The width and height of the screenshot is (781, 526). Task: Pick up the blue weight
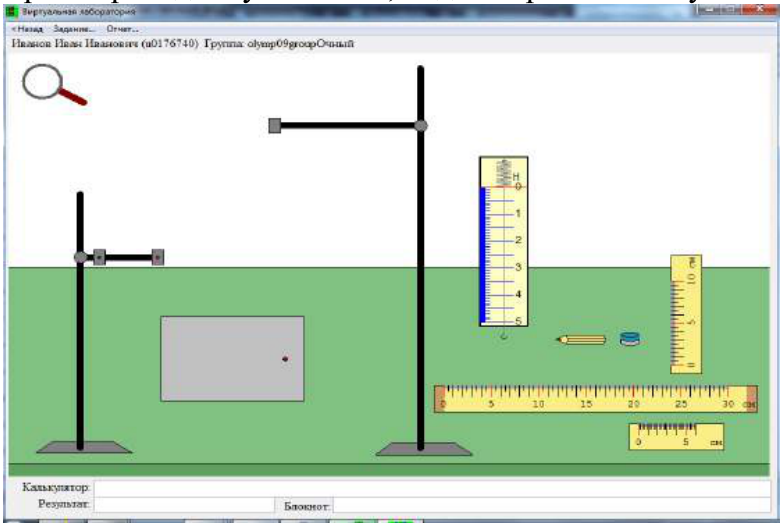pyautogui.click(x=630, y=339)
